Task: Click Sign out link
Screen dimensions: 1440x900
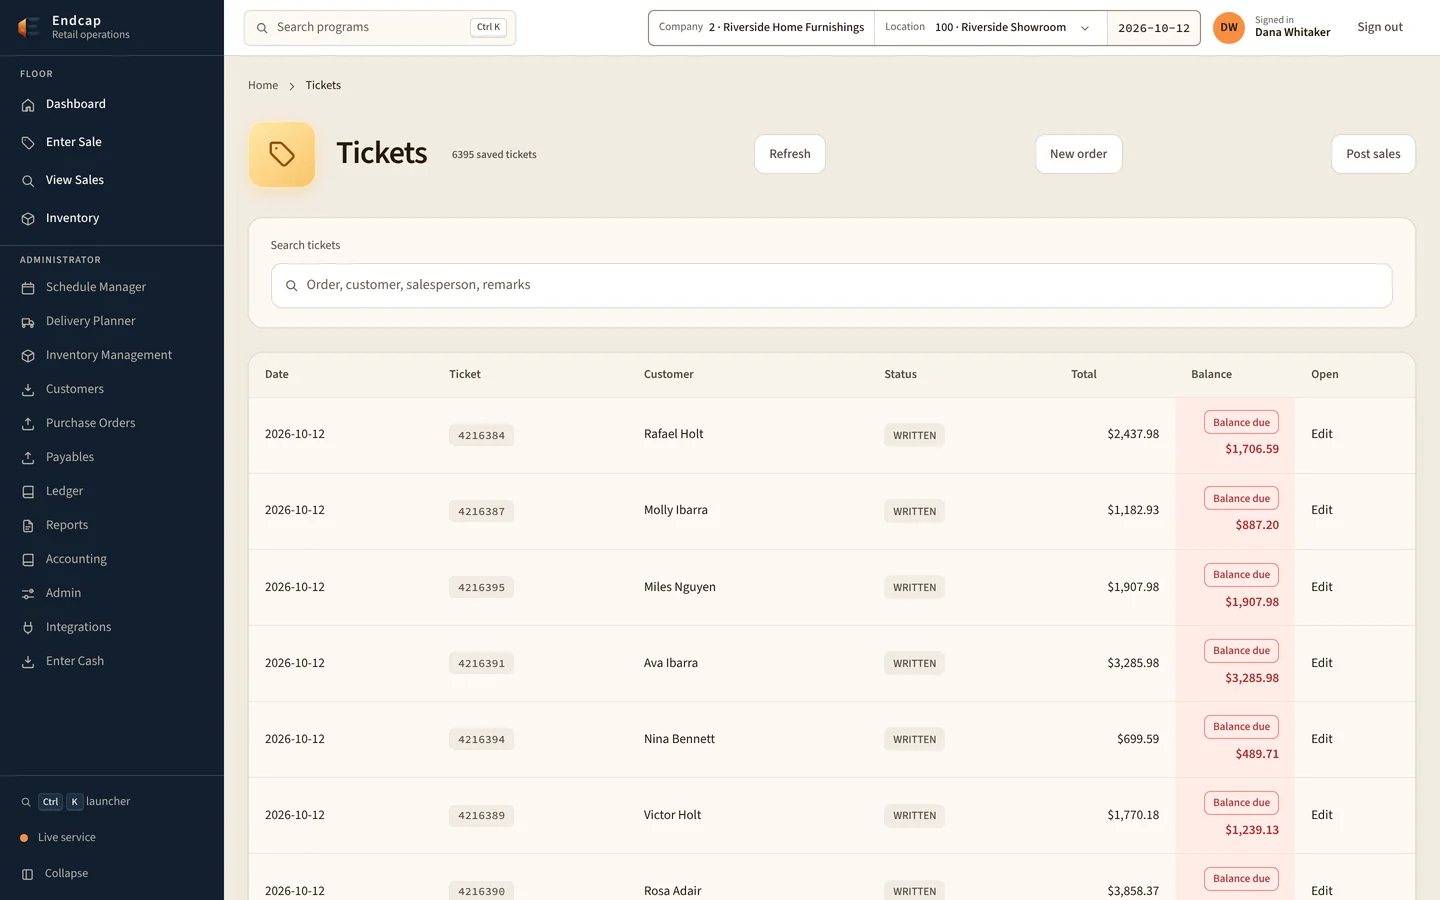Action: pos(1380,27)
